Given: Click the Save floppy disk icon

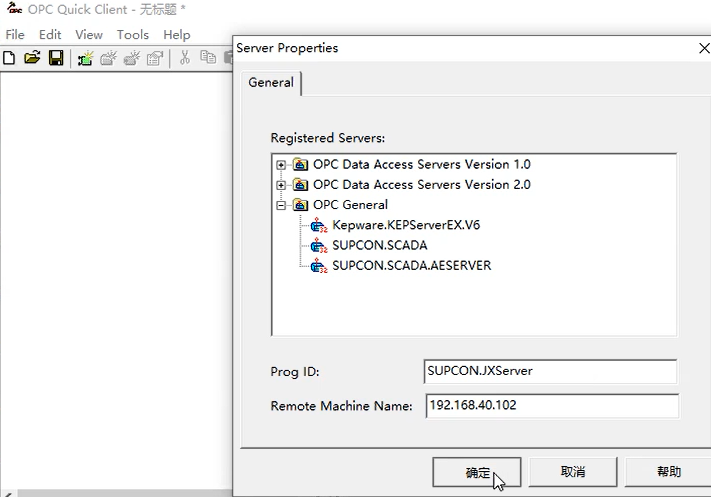Looking at the screenshot, I should click(56, 58).
